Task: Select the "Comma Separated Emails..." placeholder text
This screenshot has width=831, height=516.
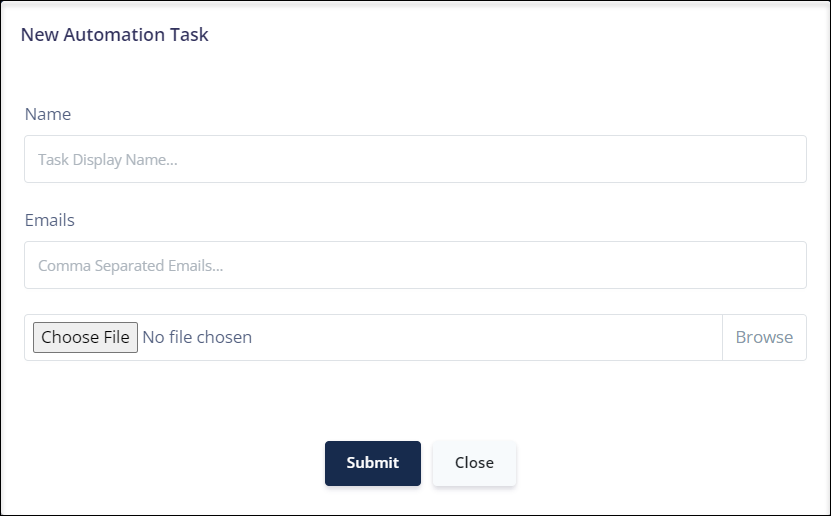Action: pyautogui.click(x=130, y=265)
